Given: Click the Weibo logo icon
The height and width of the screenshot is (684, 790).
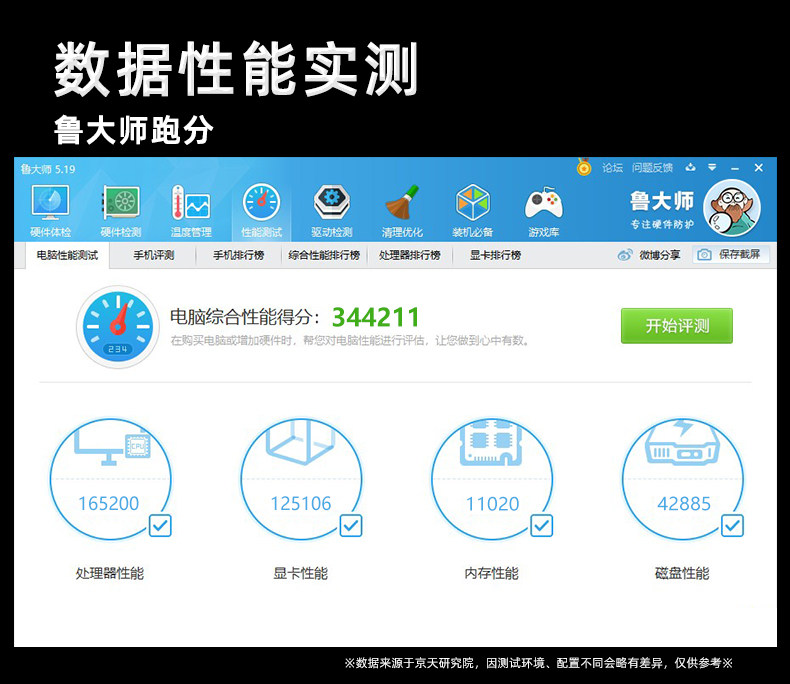Looking at the screenshot, I should [x=625, y=255].
